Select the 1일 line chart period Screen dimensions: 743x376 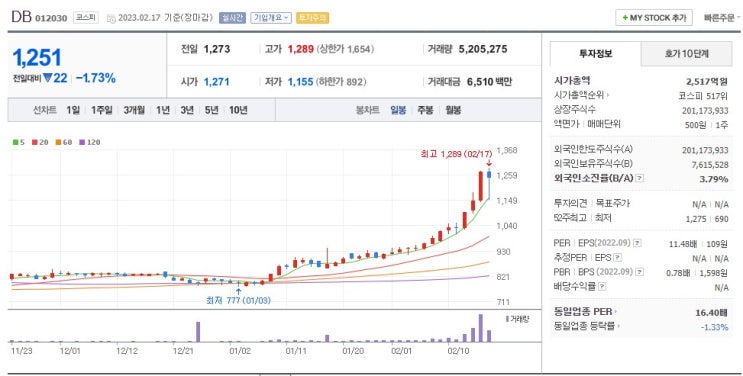point(73,110)
